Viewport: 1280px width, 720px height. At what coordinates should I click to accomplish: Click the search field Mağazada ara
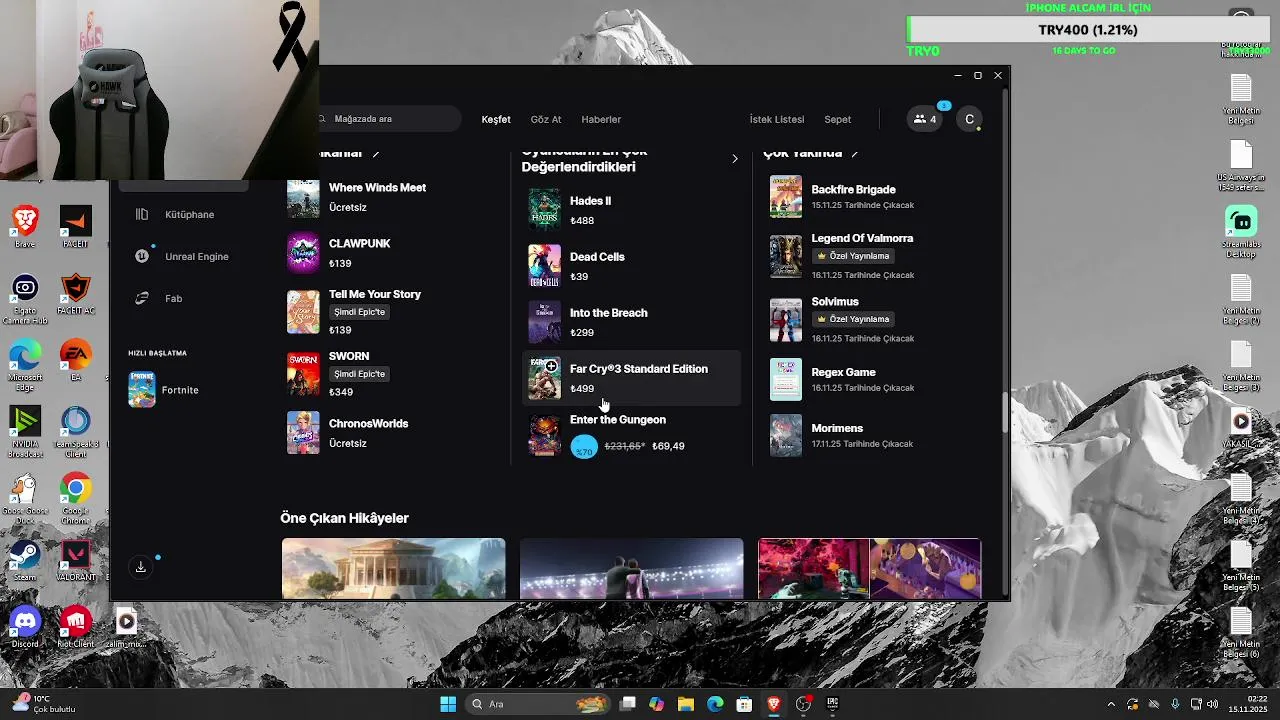(x=390, y=119)
